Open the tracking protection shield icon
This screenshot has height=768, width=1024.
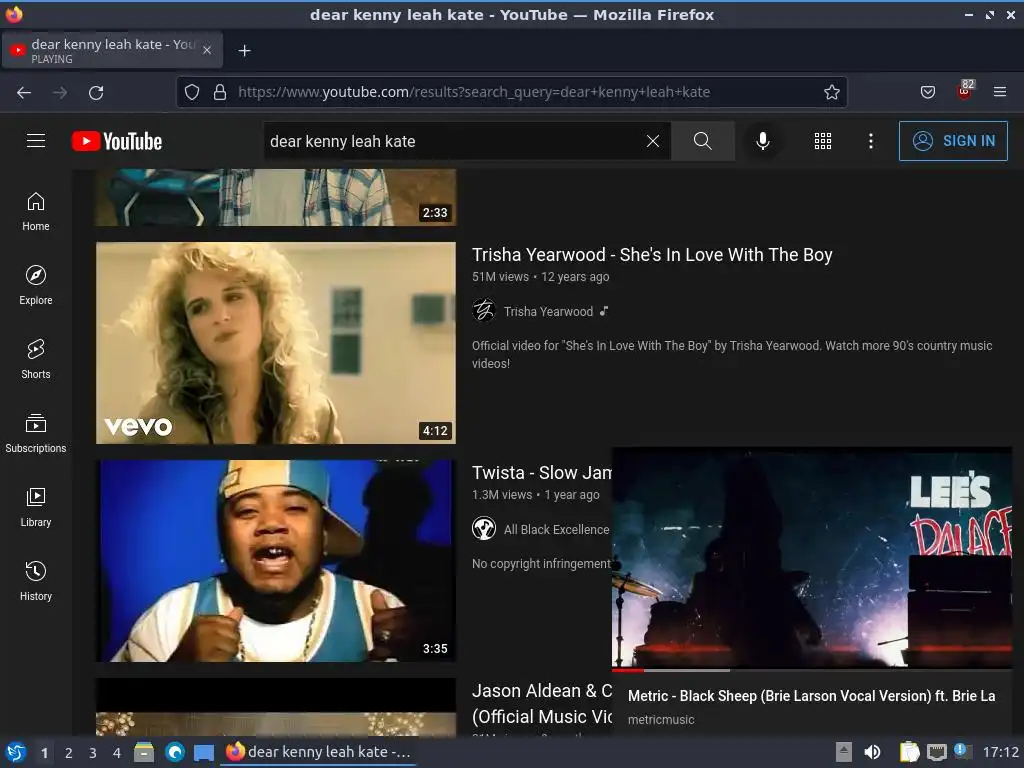click(192, 92)
